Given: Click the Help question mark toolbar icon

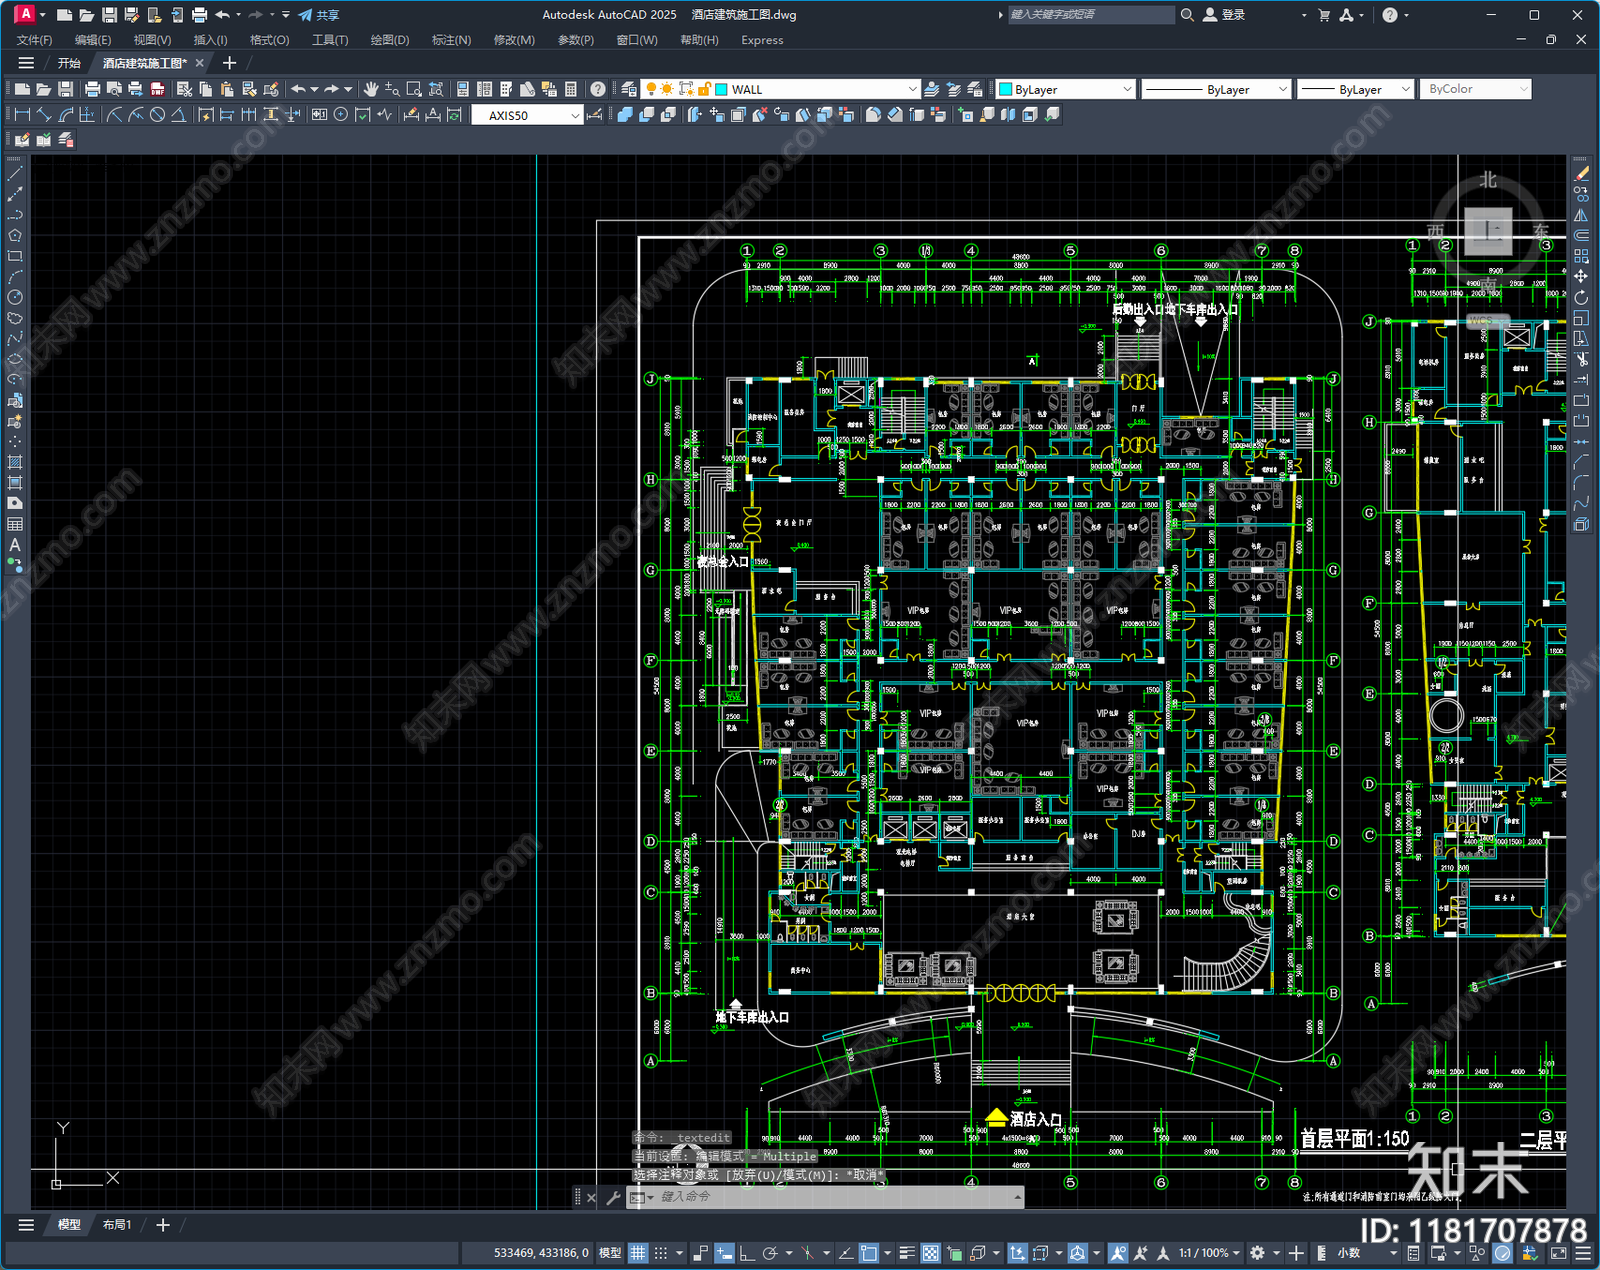Looking at the screenshot, I should pos(598,89).
